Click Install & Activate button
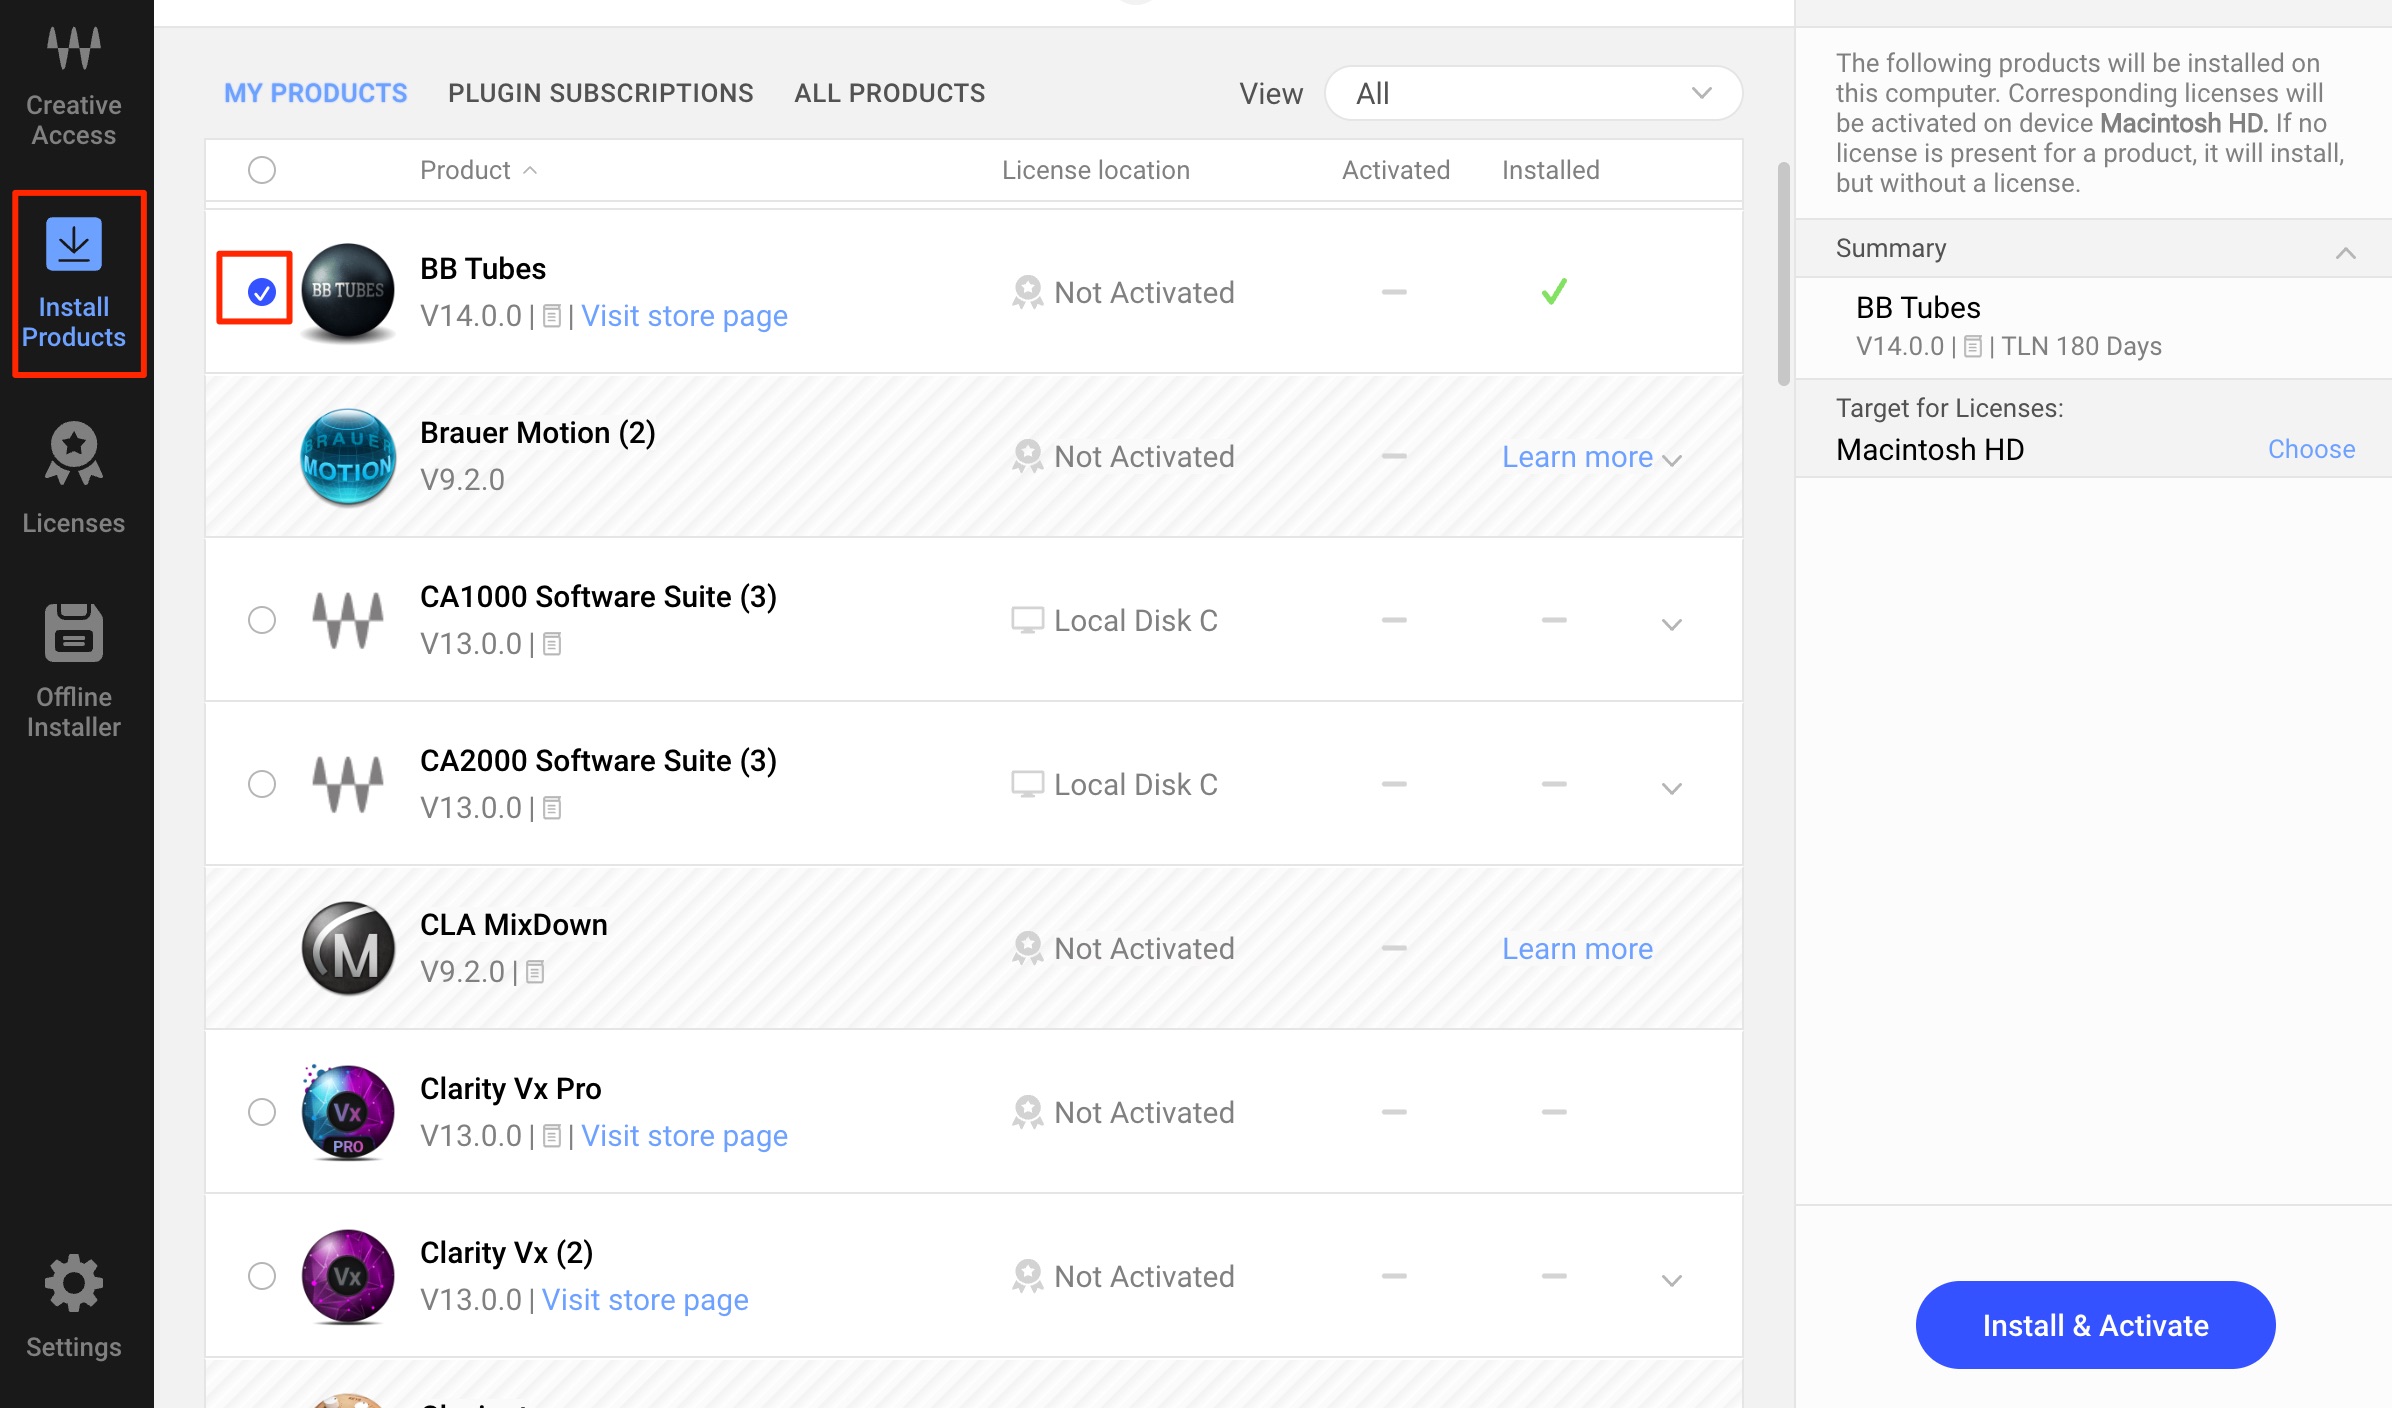This screenshot has height=1408, width=2392. tap(2095, 1325)
